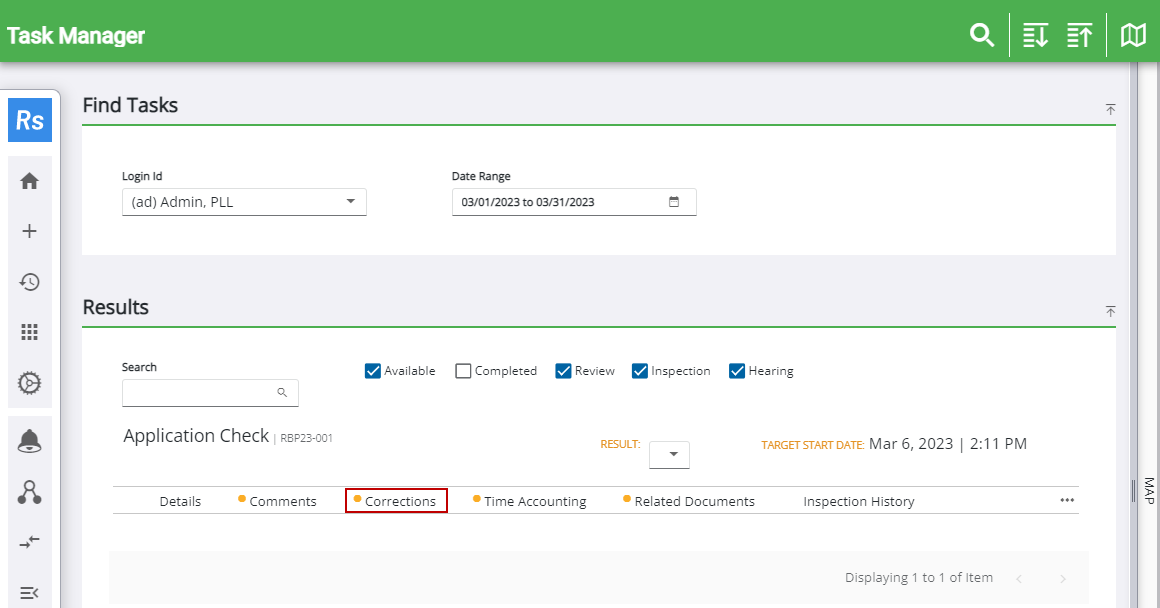The height and width of the screenshot is (608, 1160).
Task: Click the search magnifier icon in header
Action: click(x=982, y=36)
